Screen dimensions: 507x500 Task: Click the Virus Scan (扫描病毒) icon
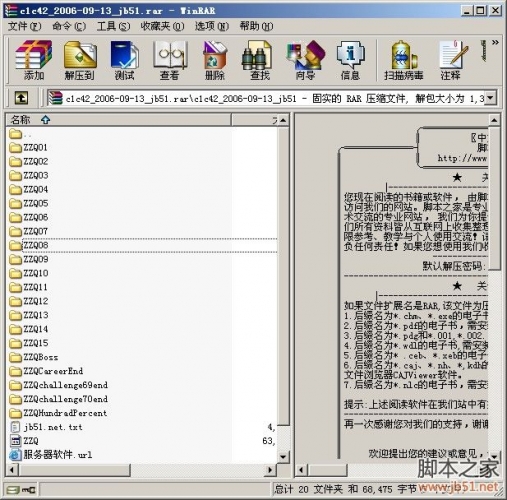click(x=404, y=60)
